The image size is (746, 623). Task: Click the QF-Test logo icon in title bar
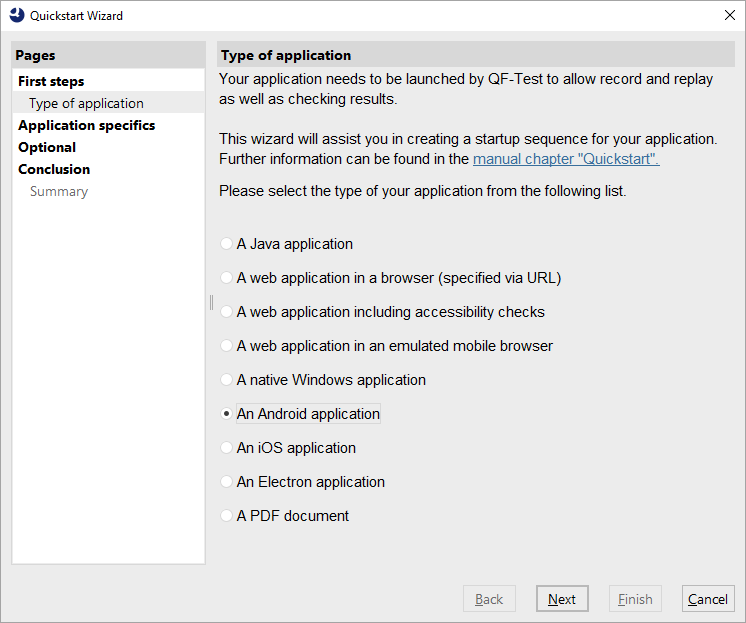(x=16, y=15)
